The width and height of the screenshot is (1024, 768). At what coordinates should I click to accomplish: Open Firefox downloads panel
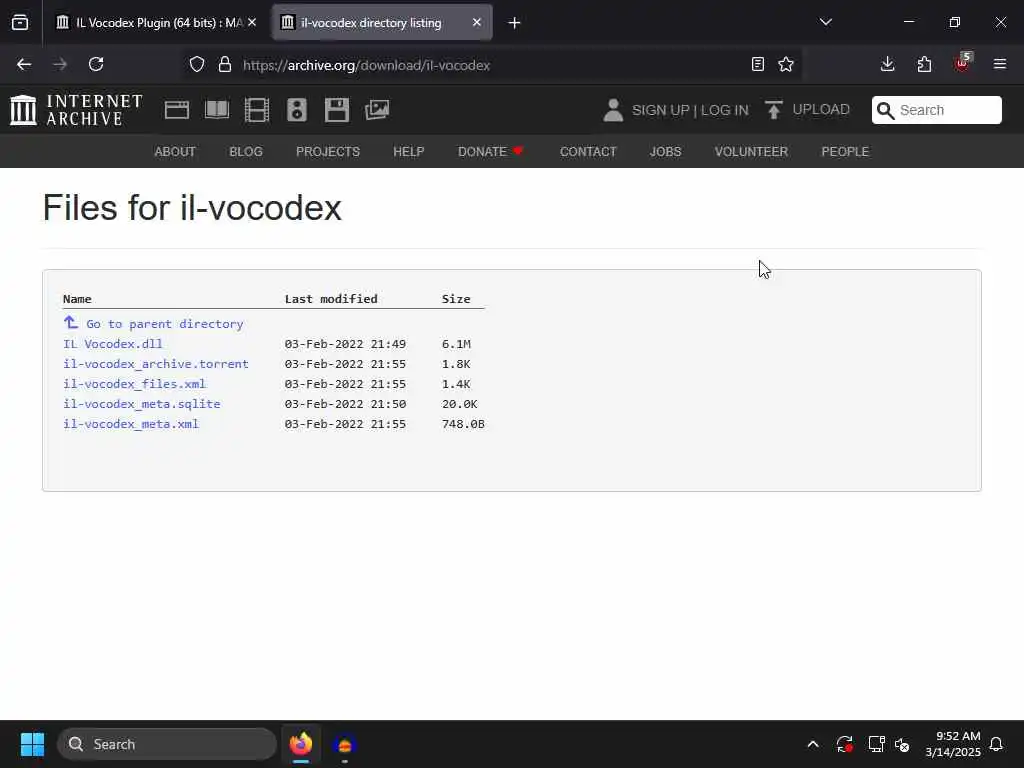click(888, 64)
